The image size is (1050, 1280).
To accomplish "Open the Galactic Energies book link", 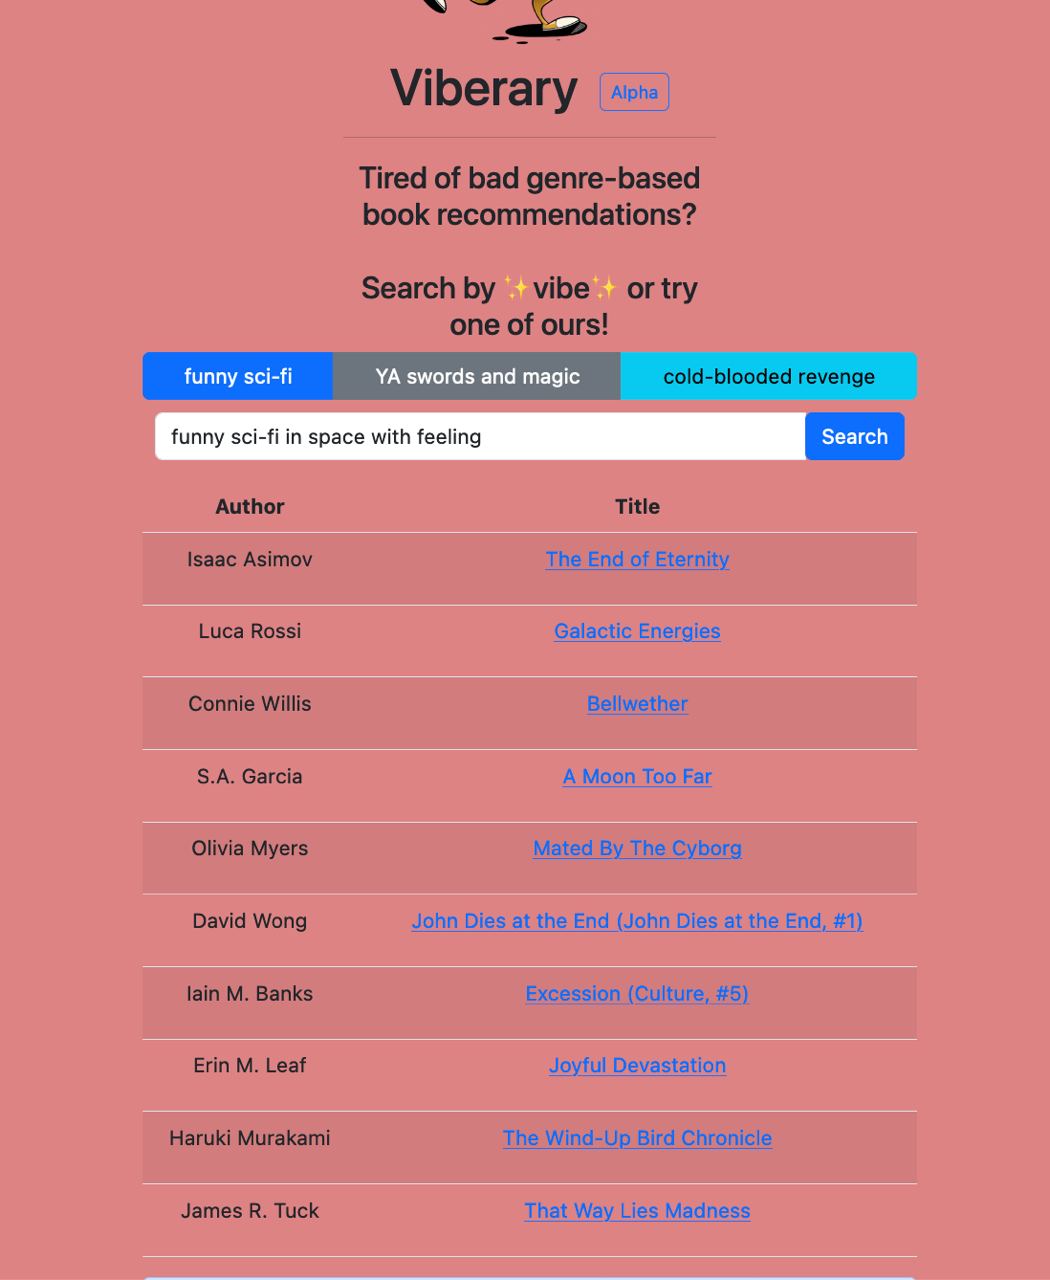I will 637,631.
